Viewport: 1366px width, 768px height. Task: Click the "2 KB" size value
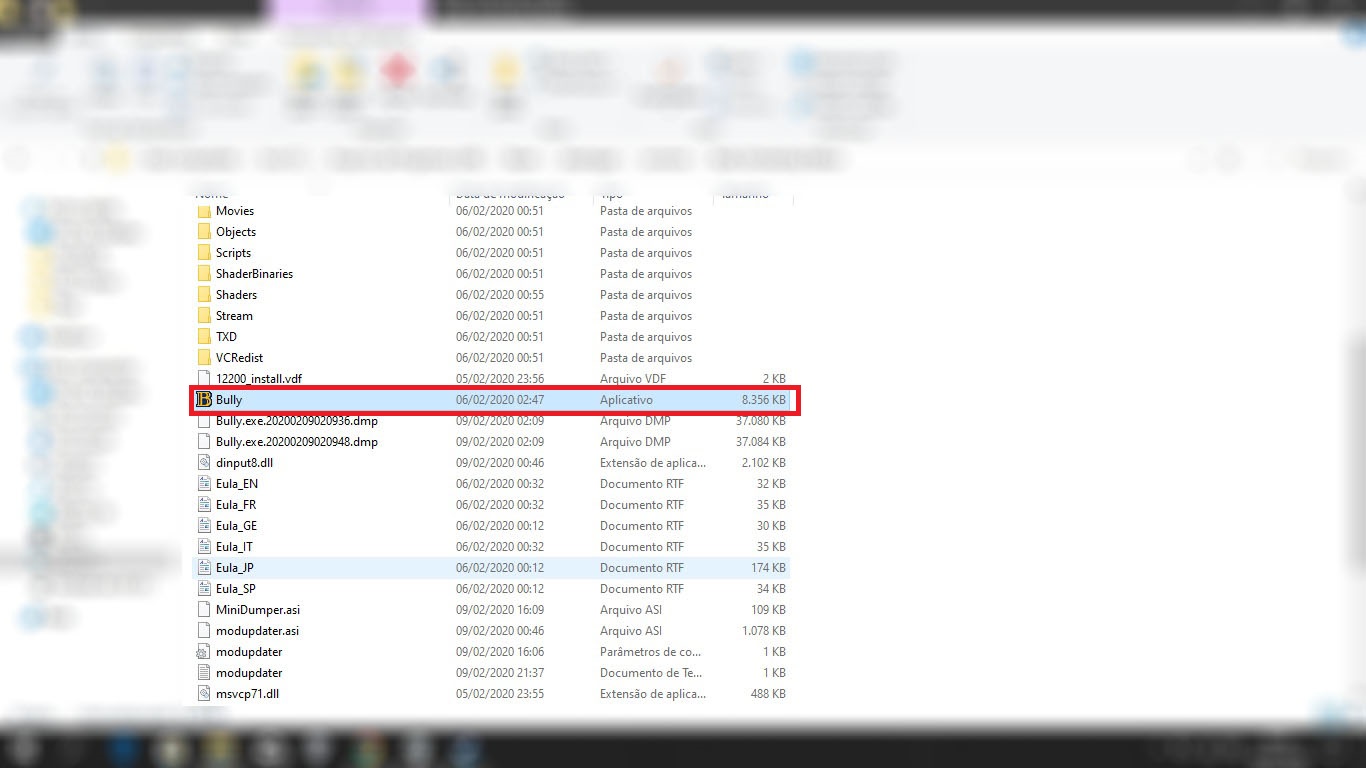[774, 379]
